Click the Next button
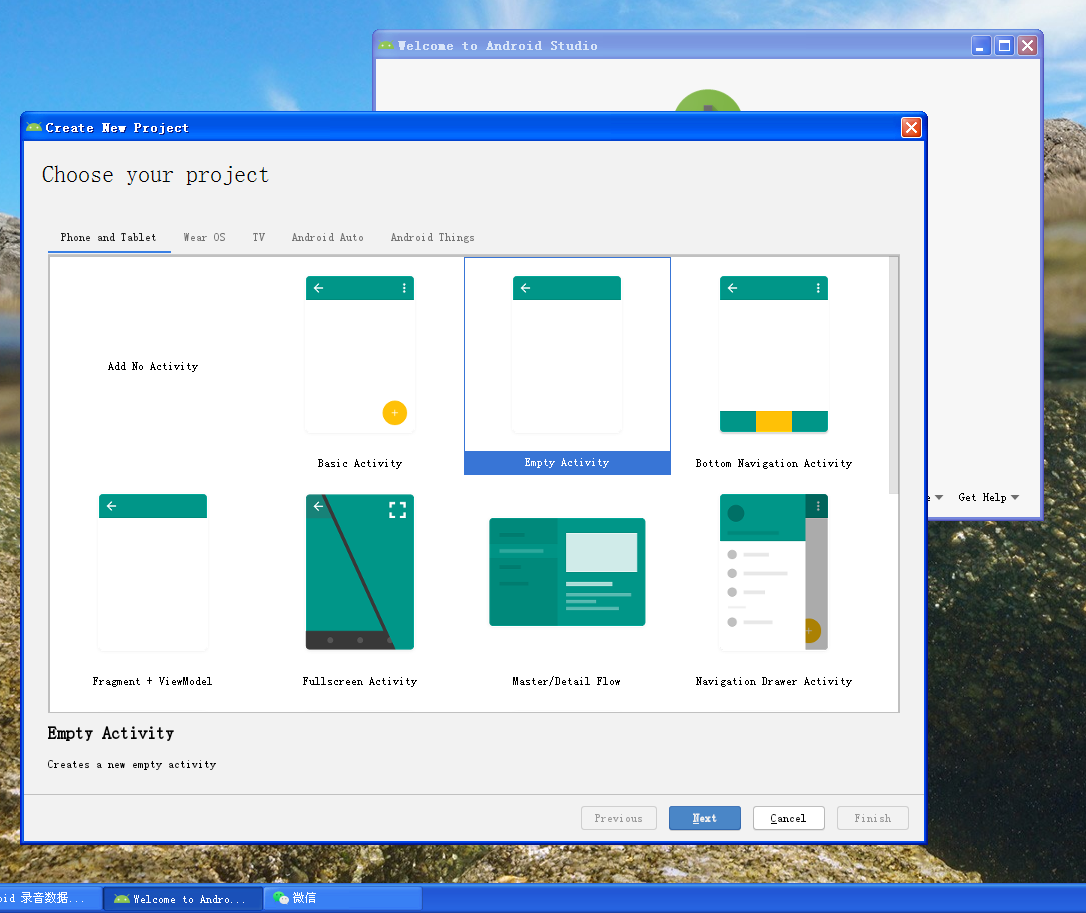 [704, 818]
